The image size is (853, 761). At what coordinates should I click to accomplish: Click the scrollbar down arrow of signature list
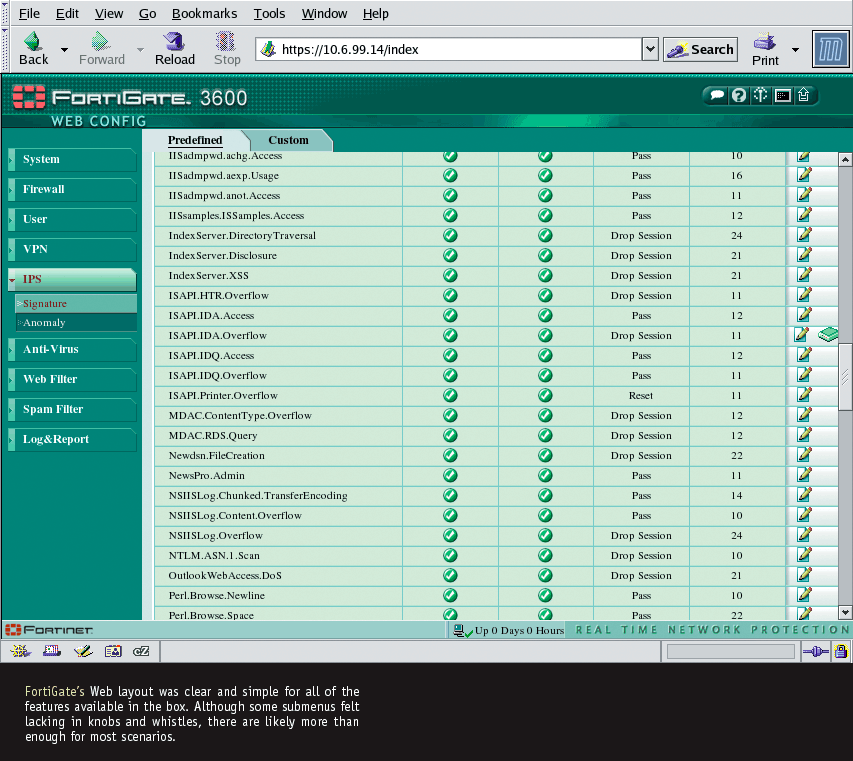[845, 612]
